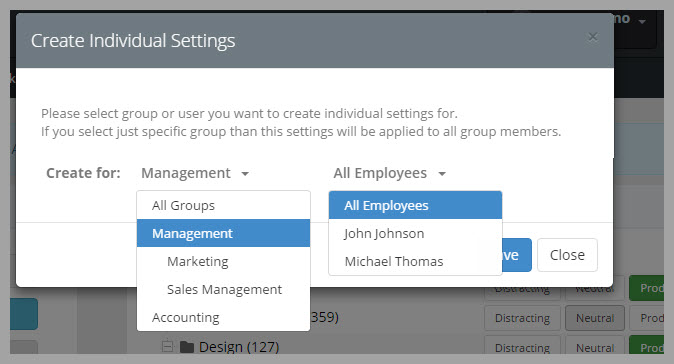The image size is (674, 364).
Task: Set Distracting in the row above Design
Action: pos(522,318)
